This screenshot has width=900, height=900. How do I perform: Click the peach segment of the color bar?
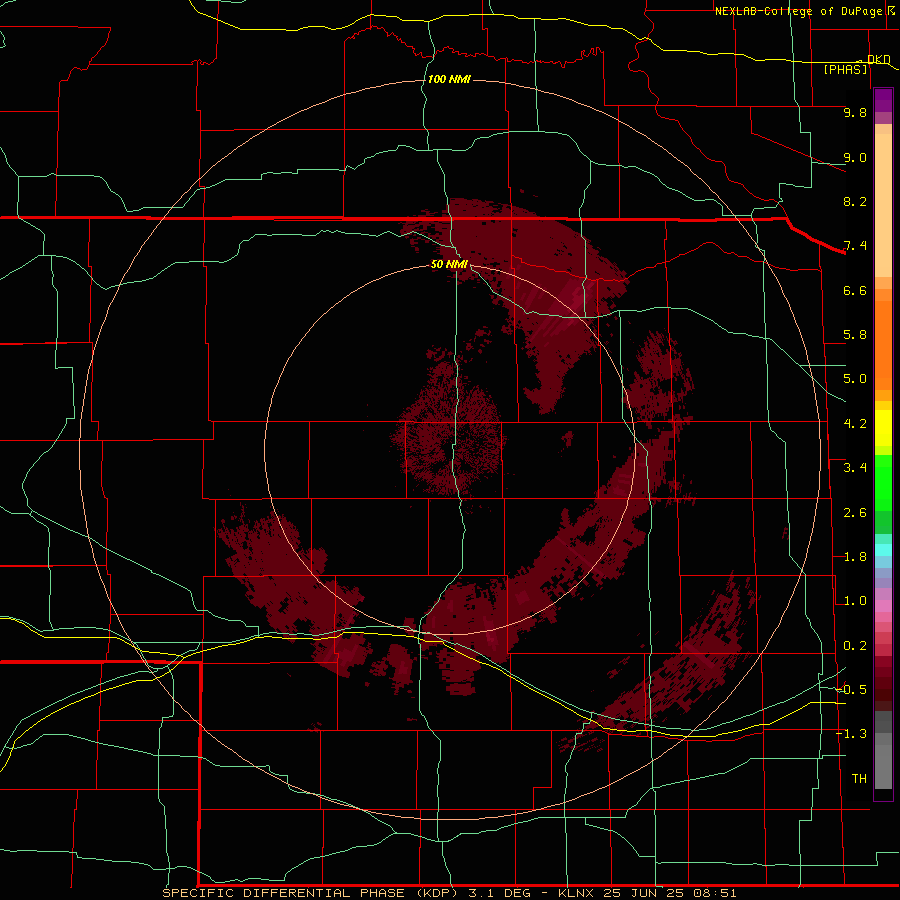tap(883, 205)
